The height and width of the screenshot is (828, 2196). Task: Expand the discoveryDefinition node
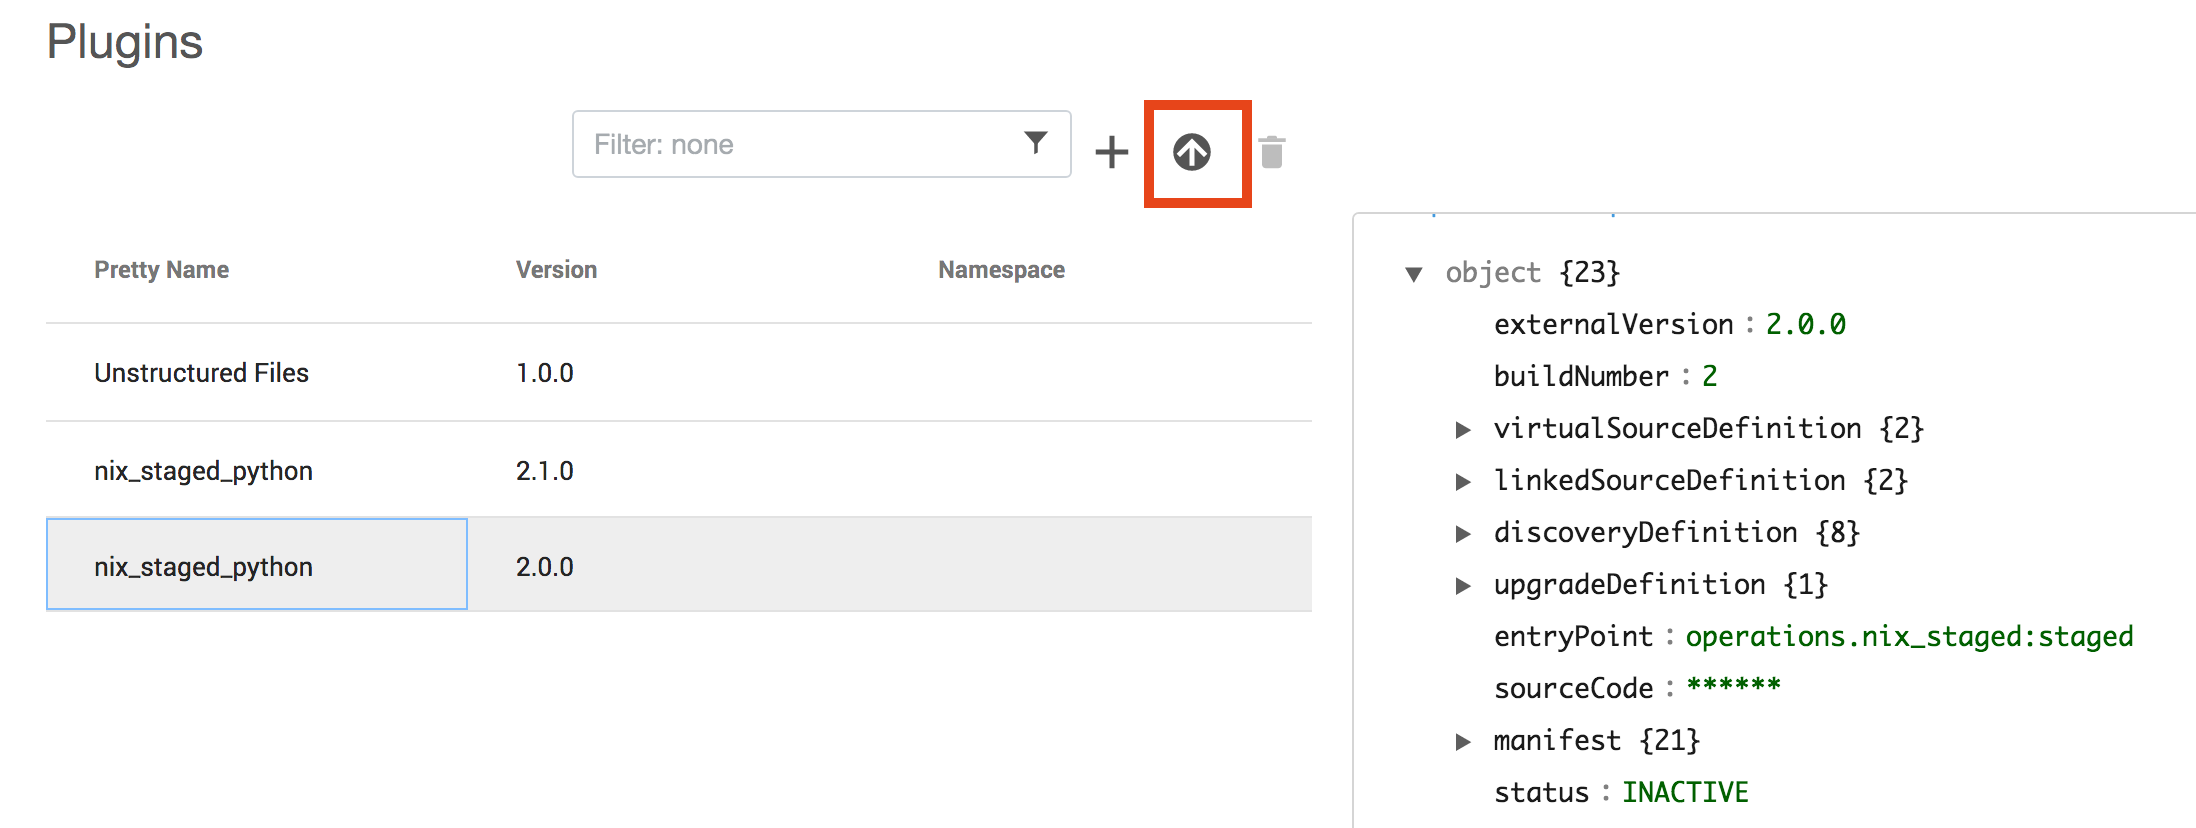[1463, 534]
